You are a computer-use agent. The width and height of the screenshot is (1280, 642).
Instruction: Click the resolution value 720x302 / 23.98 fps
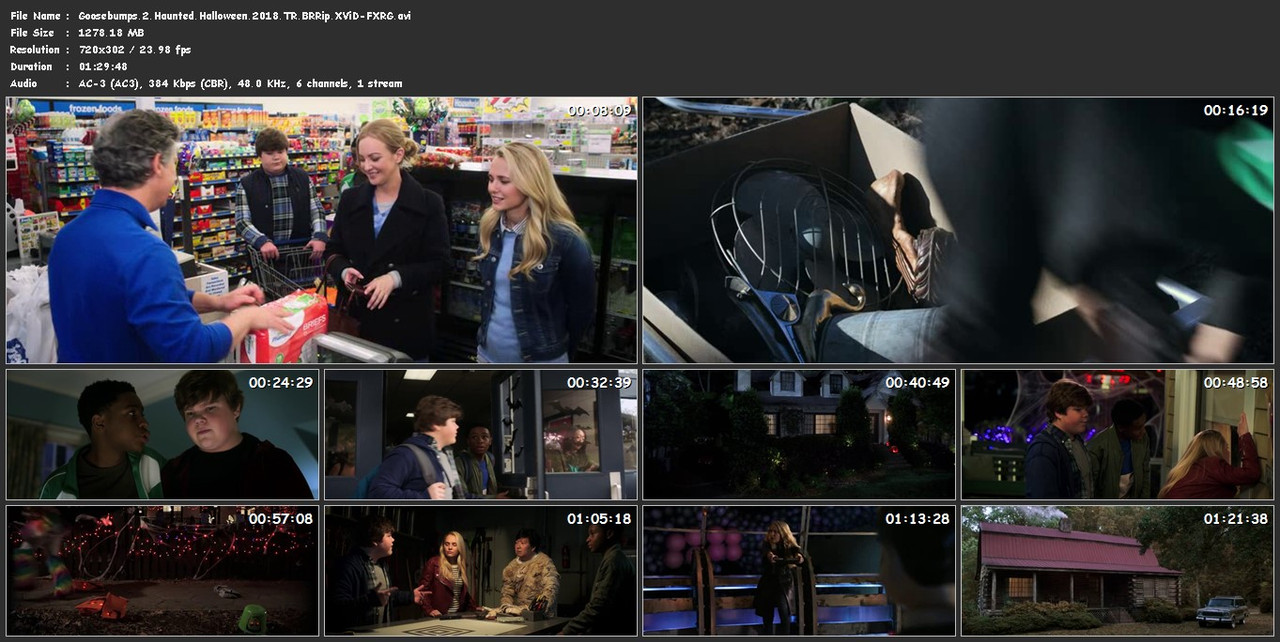134,50
